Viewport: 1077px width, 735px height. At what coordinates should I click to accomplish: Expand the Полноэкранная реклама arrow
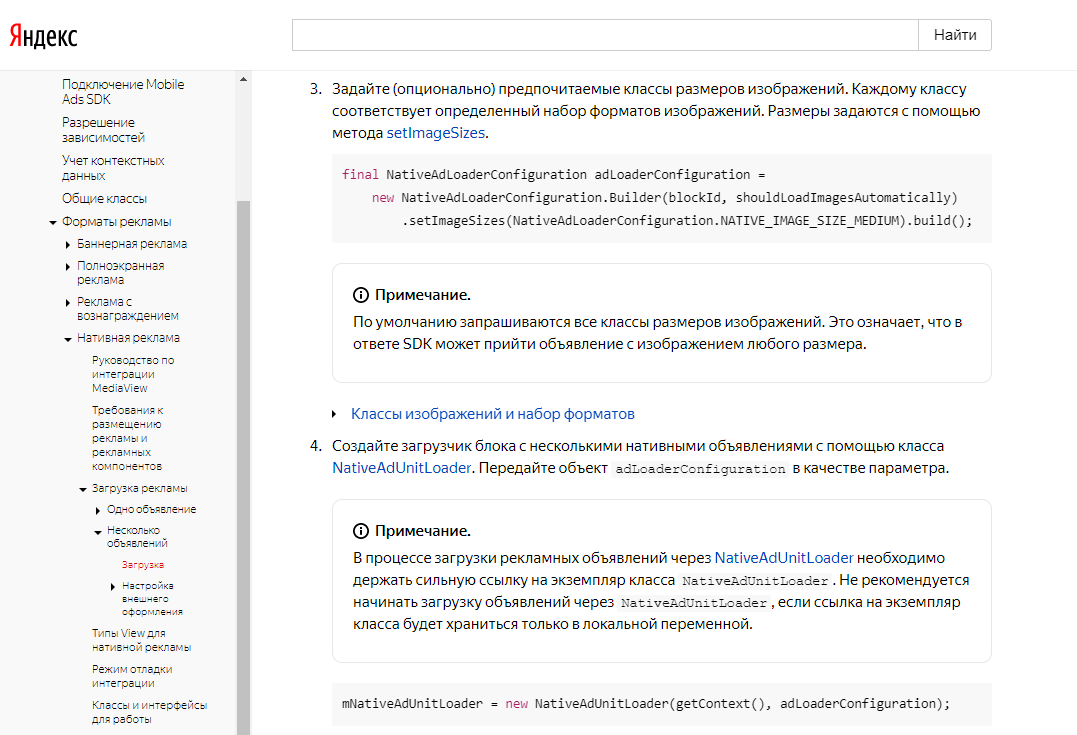[68, 267]
